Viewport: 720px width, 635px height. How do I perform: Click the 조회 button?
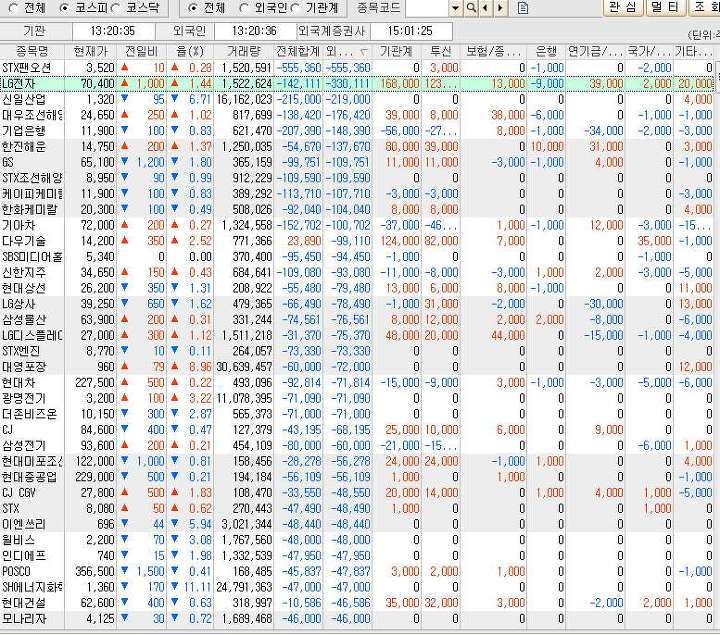coord(705,7)
